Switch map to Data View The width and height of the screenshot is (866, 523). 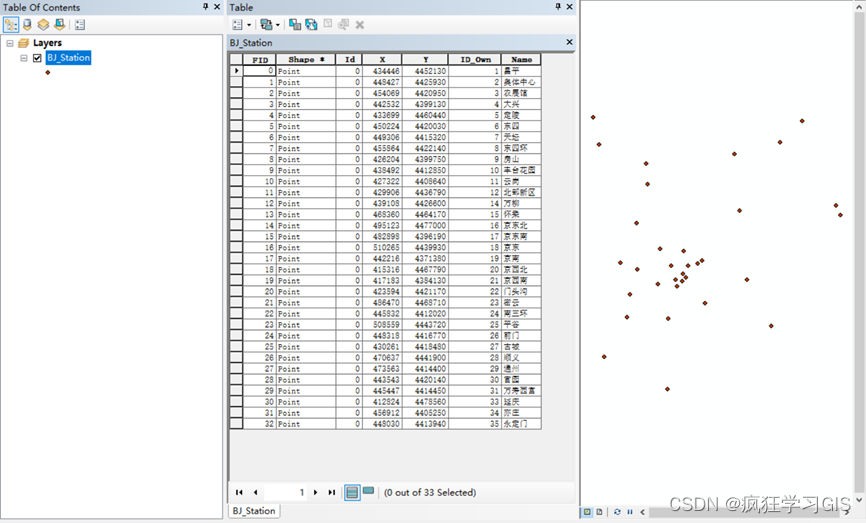click(x=587, y=512)
